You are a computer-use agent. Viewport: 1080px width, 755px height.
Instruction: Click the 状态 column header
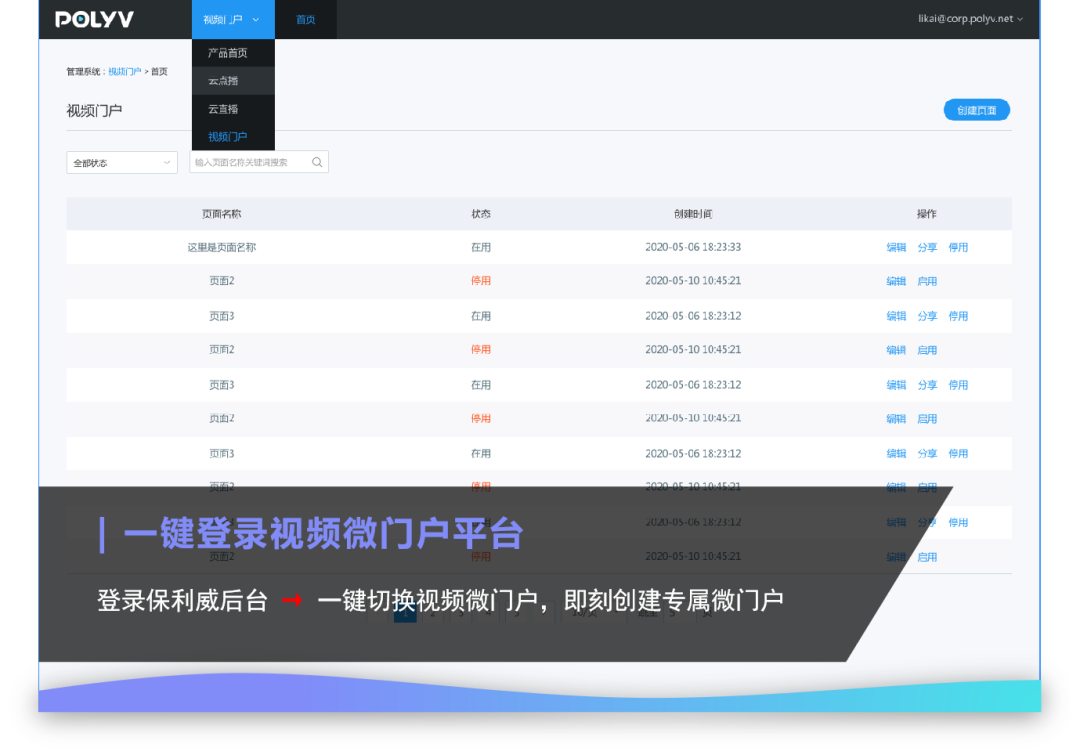481,214
